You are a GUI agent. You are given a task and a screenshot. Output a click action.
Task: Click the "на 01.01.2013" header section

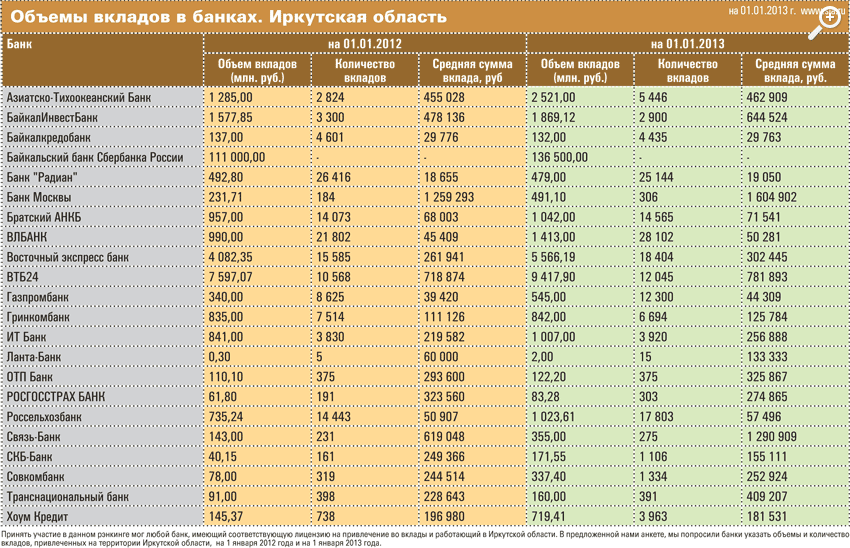(x=686, y=44)
